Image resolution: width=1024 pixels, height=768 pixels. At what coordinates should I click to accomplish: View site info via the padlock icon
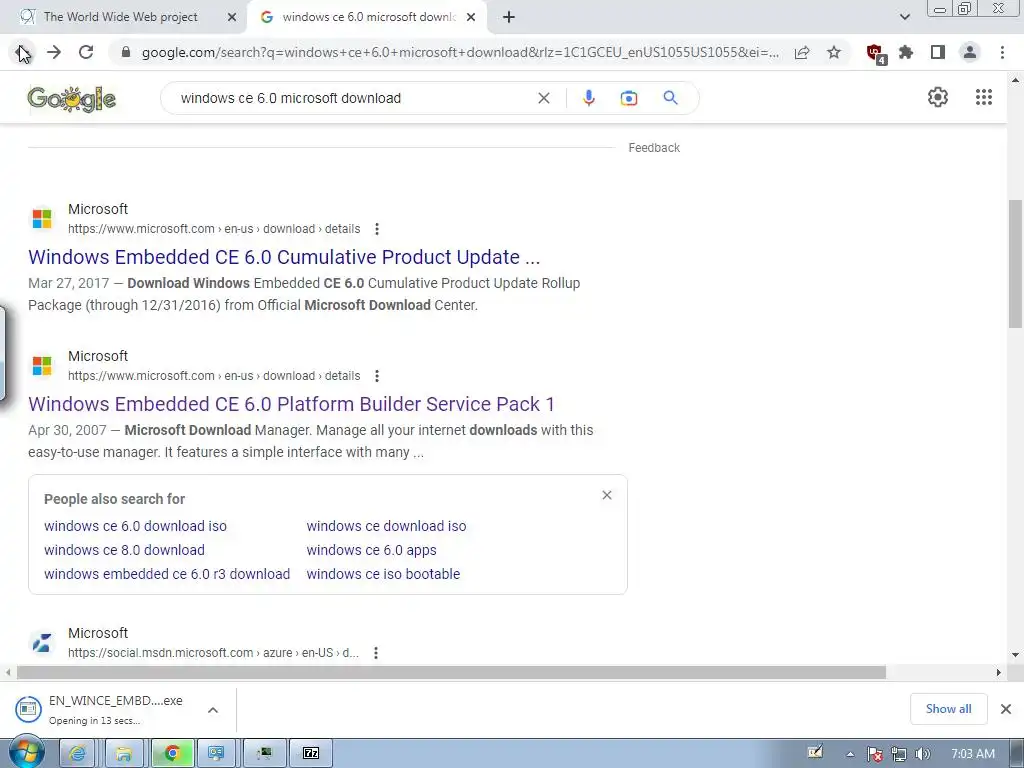coord(126,52)
